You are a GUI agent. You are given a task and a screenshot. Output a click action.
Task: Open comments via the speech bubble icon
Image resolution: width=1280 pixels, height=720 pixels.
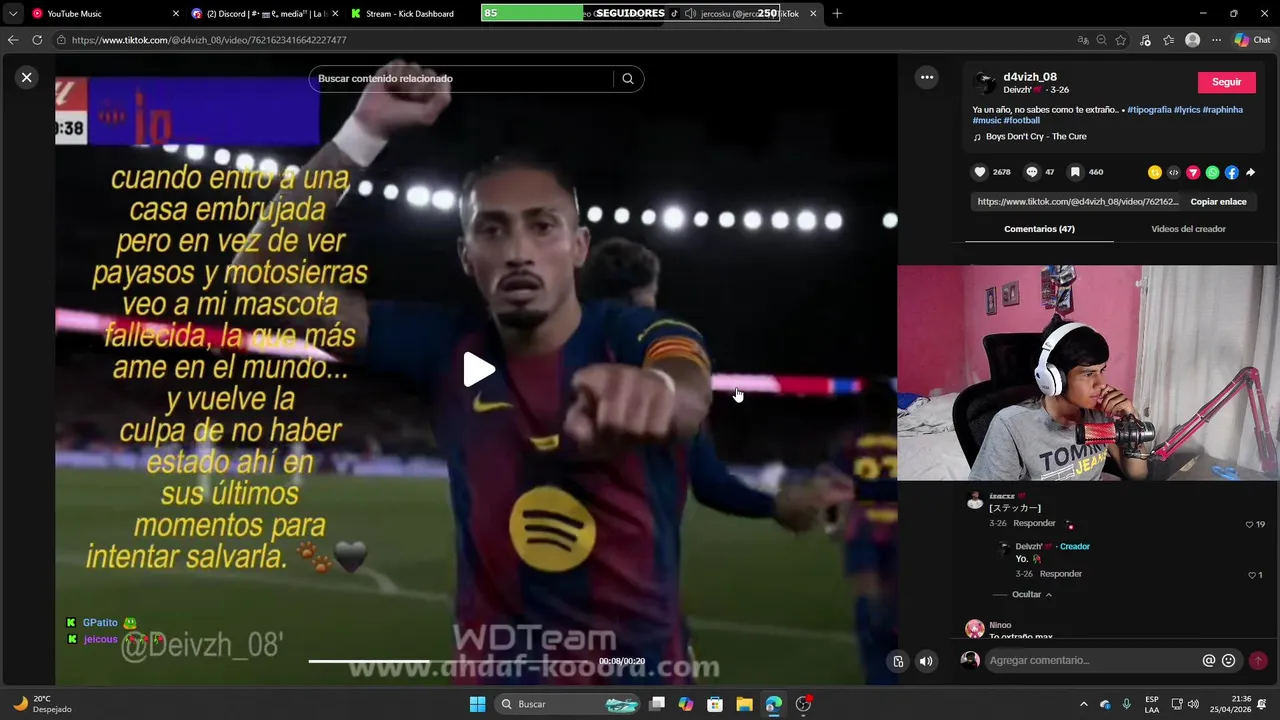click(x=1032, y=172)
